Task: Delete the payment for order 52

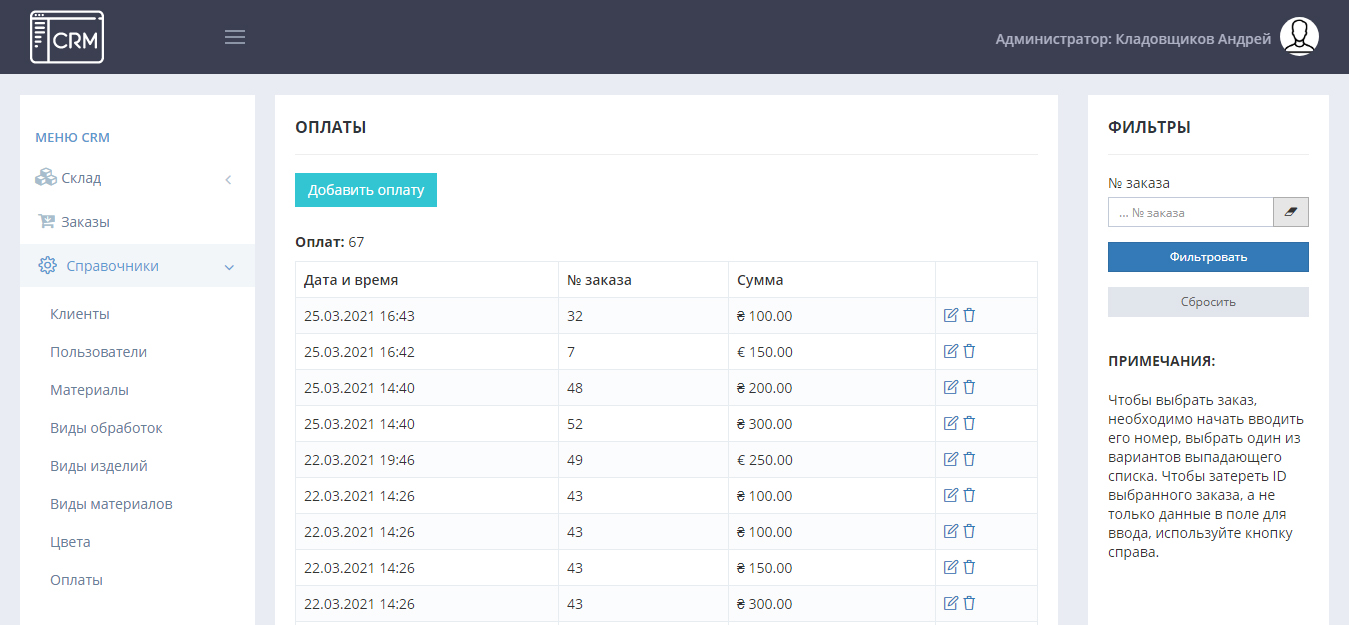Action: tap(969, 423)
